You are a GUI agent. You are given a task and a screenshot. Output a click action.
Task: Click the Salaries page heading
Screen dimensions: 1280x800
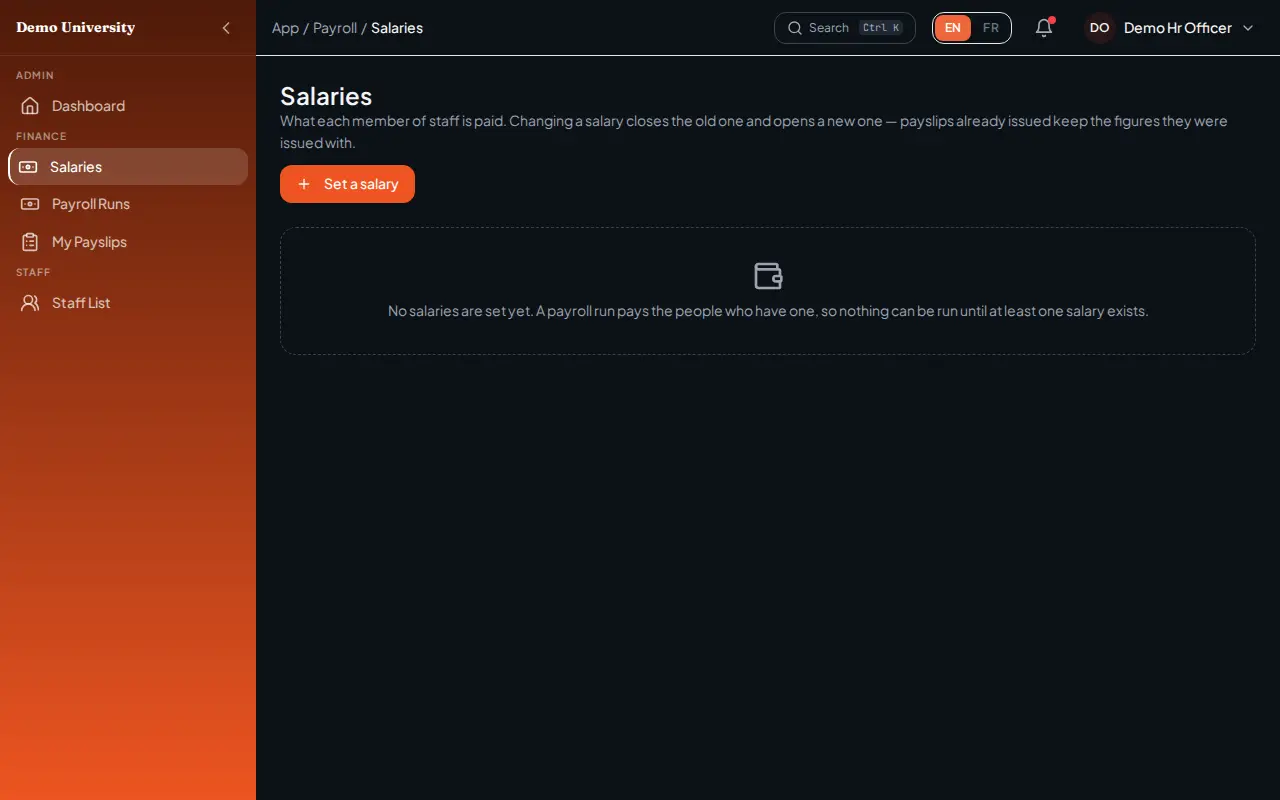(326, 96)
